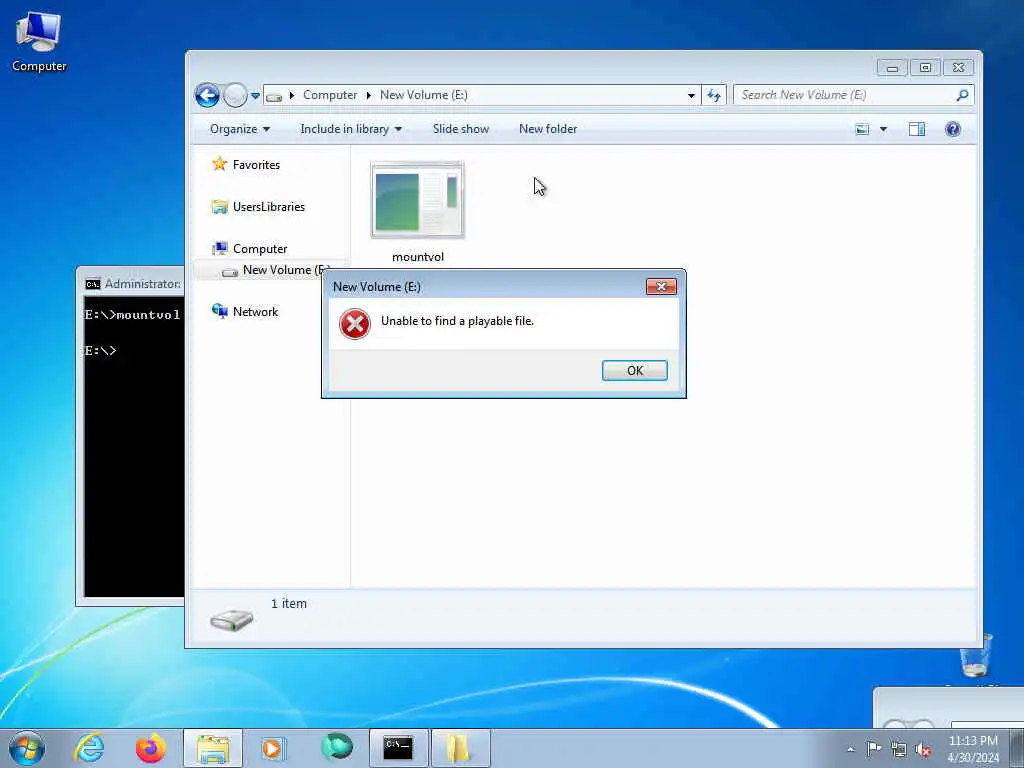Open the Windows Start menu
This screenshot has width=1024, height=768.
click(x=27, y=748)
